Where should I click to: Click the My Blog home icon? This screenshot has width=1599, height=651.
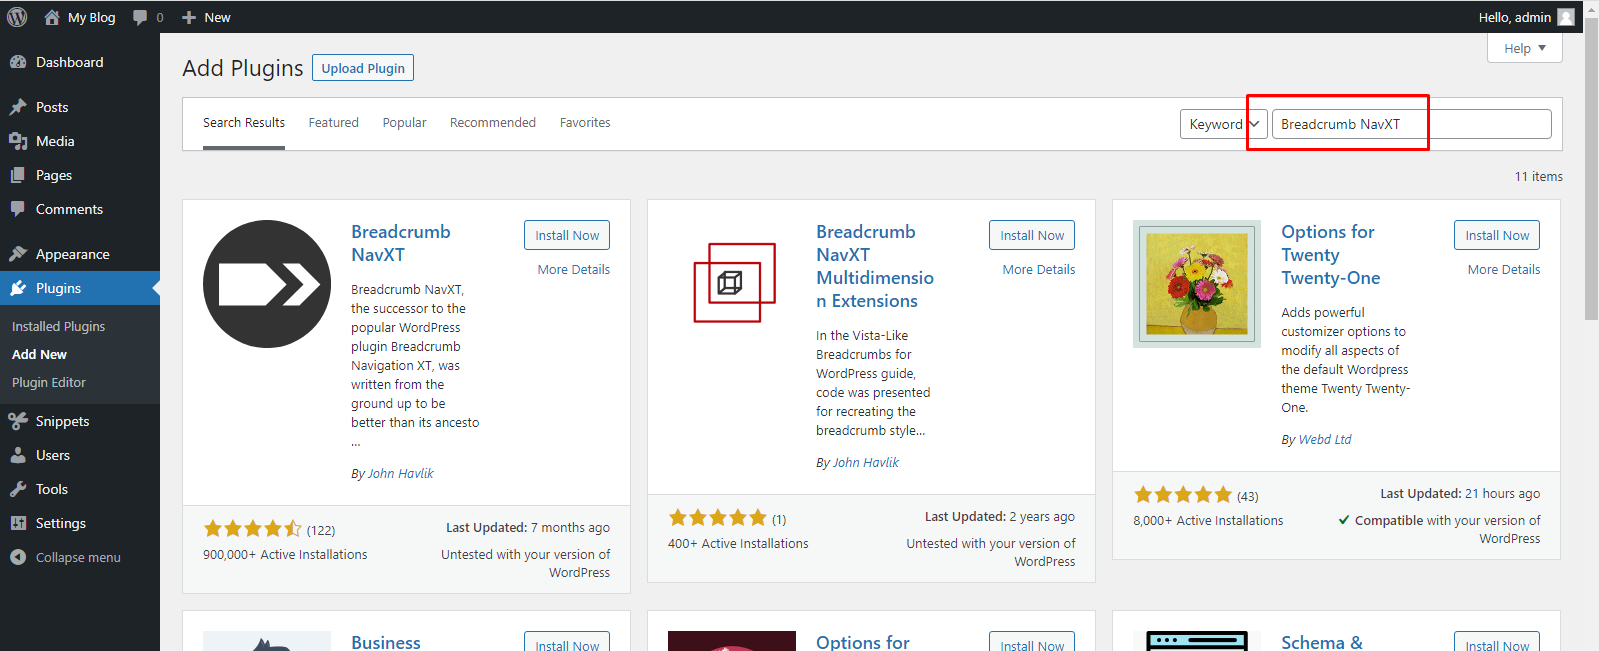(52, 17)
